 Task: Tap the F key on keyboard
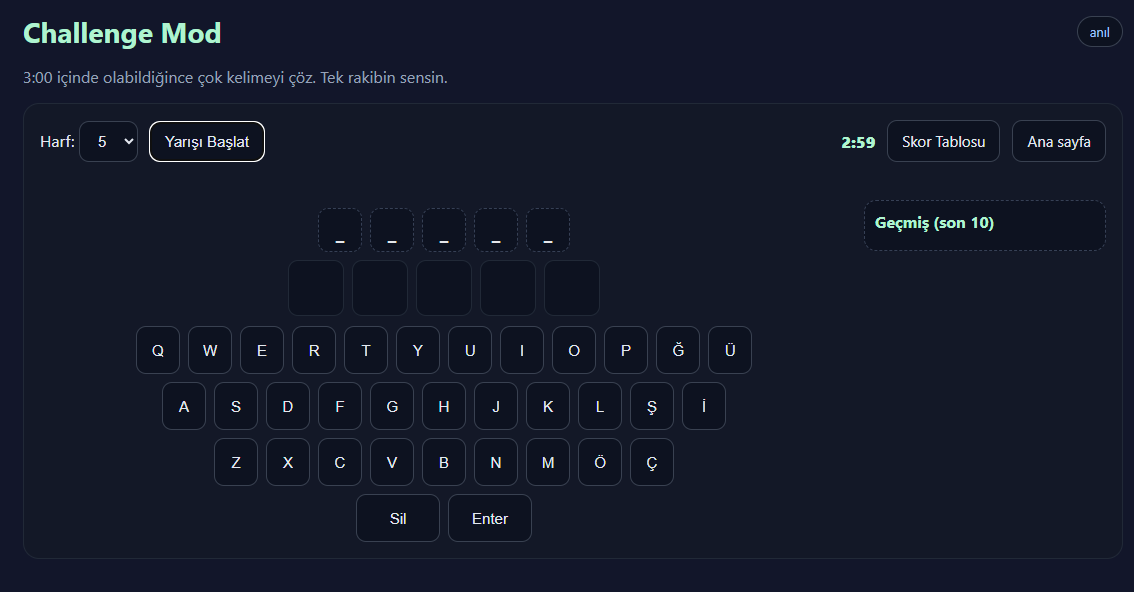[340, 406]
